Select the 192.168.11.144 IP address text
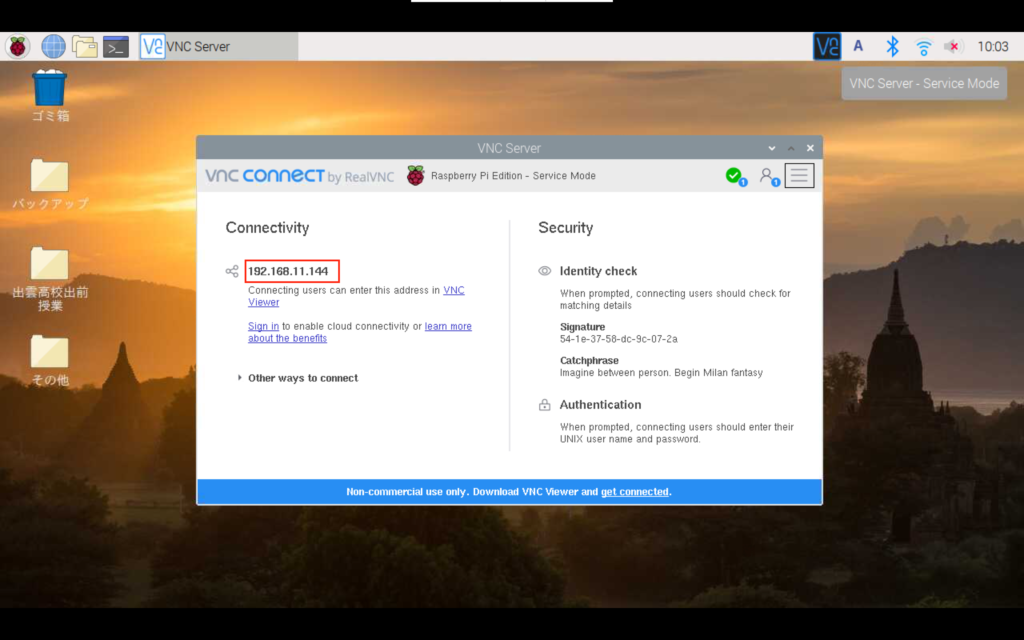 (288, 271)
